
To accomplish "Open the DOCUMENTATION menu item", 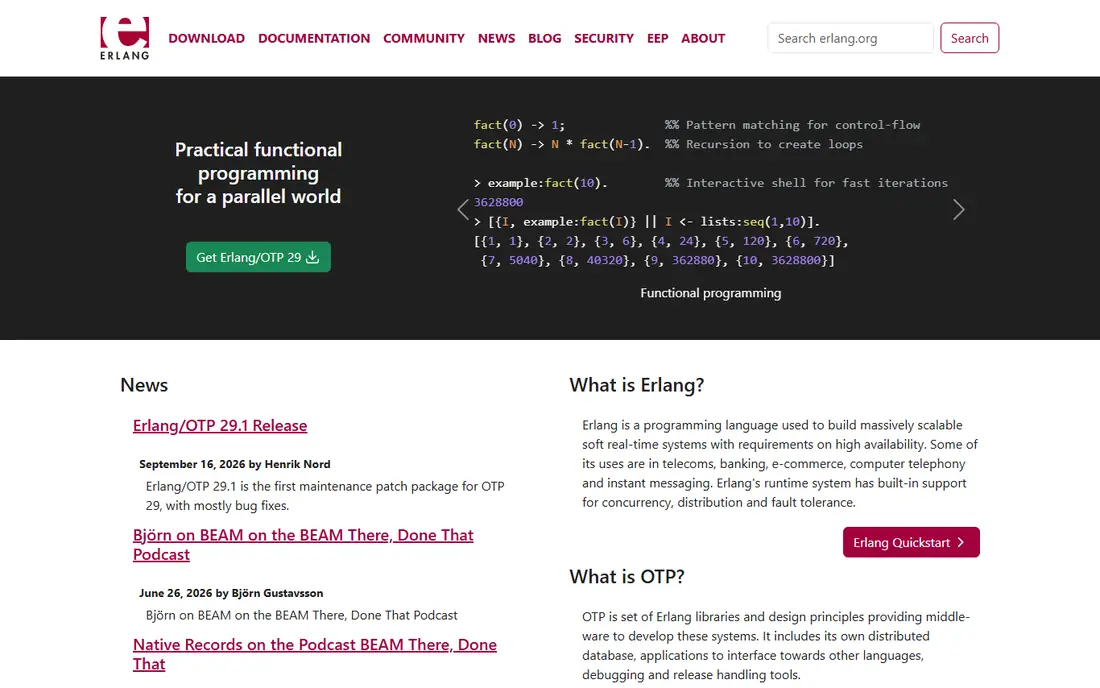I will click(314, 39).
